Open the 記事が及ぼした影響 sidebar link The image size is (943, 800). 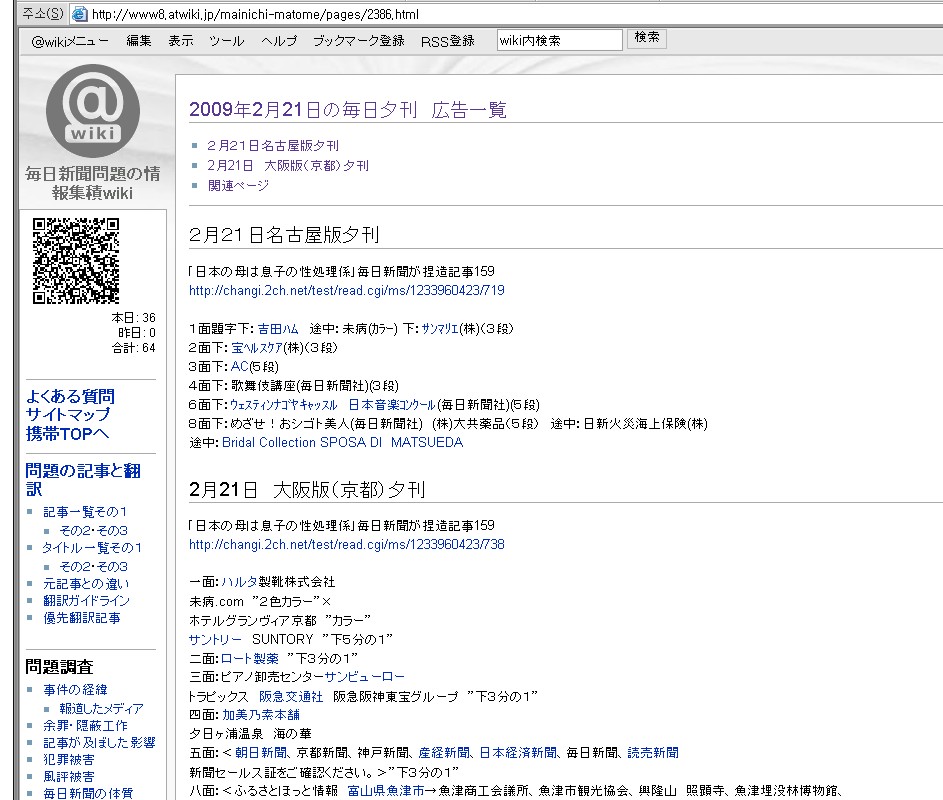(x=99, y=742)
